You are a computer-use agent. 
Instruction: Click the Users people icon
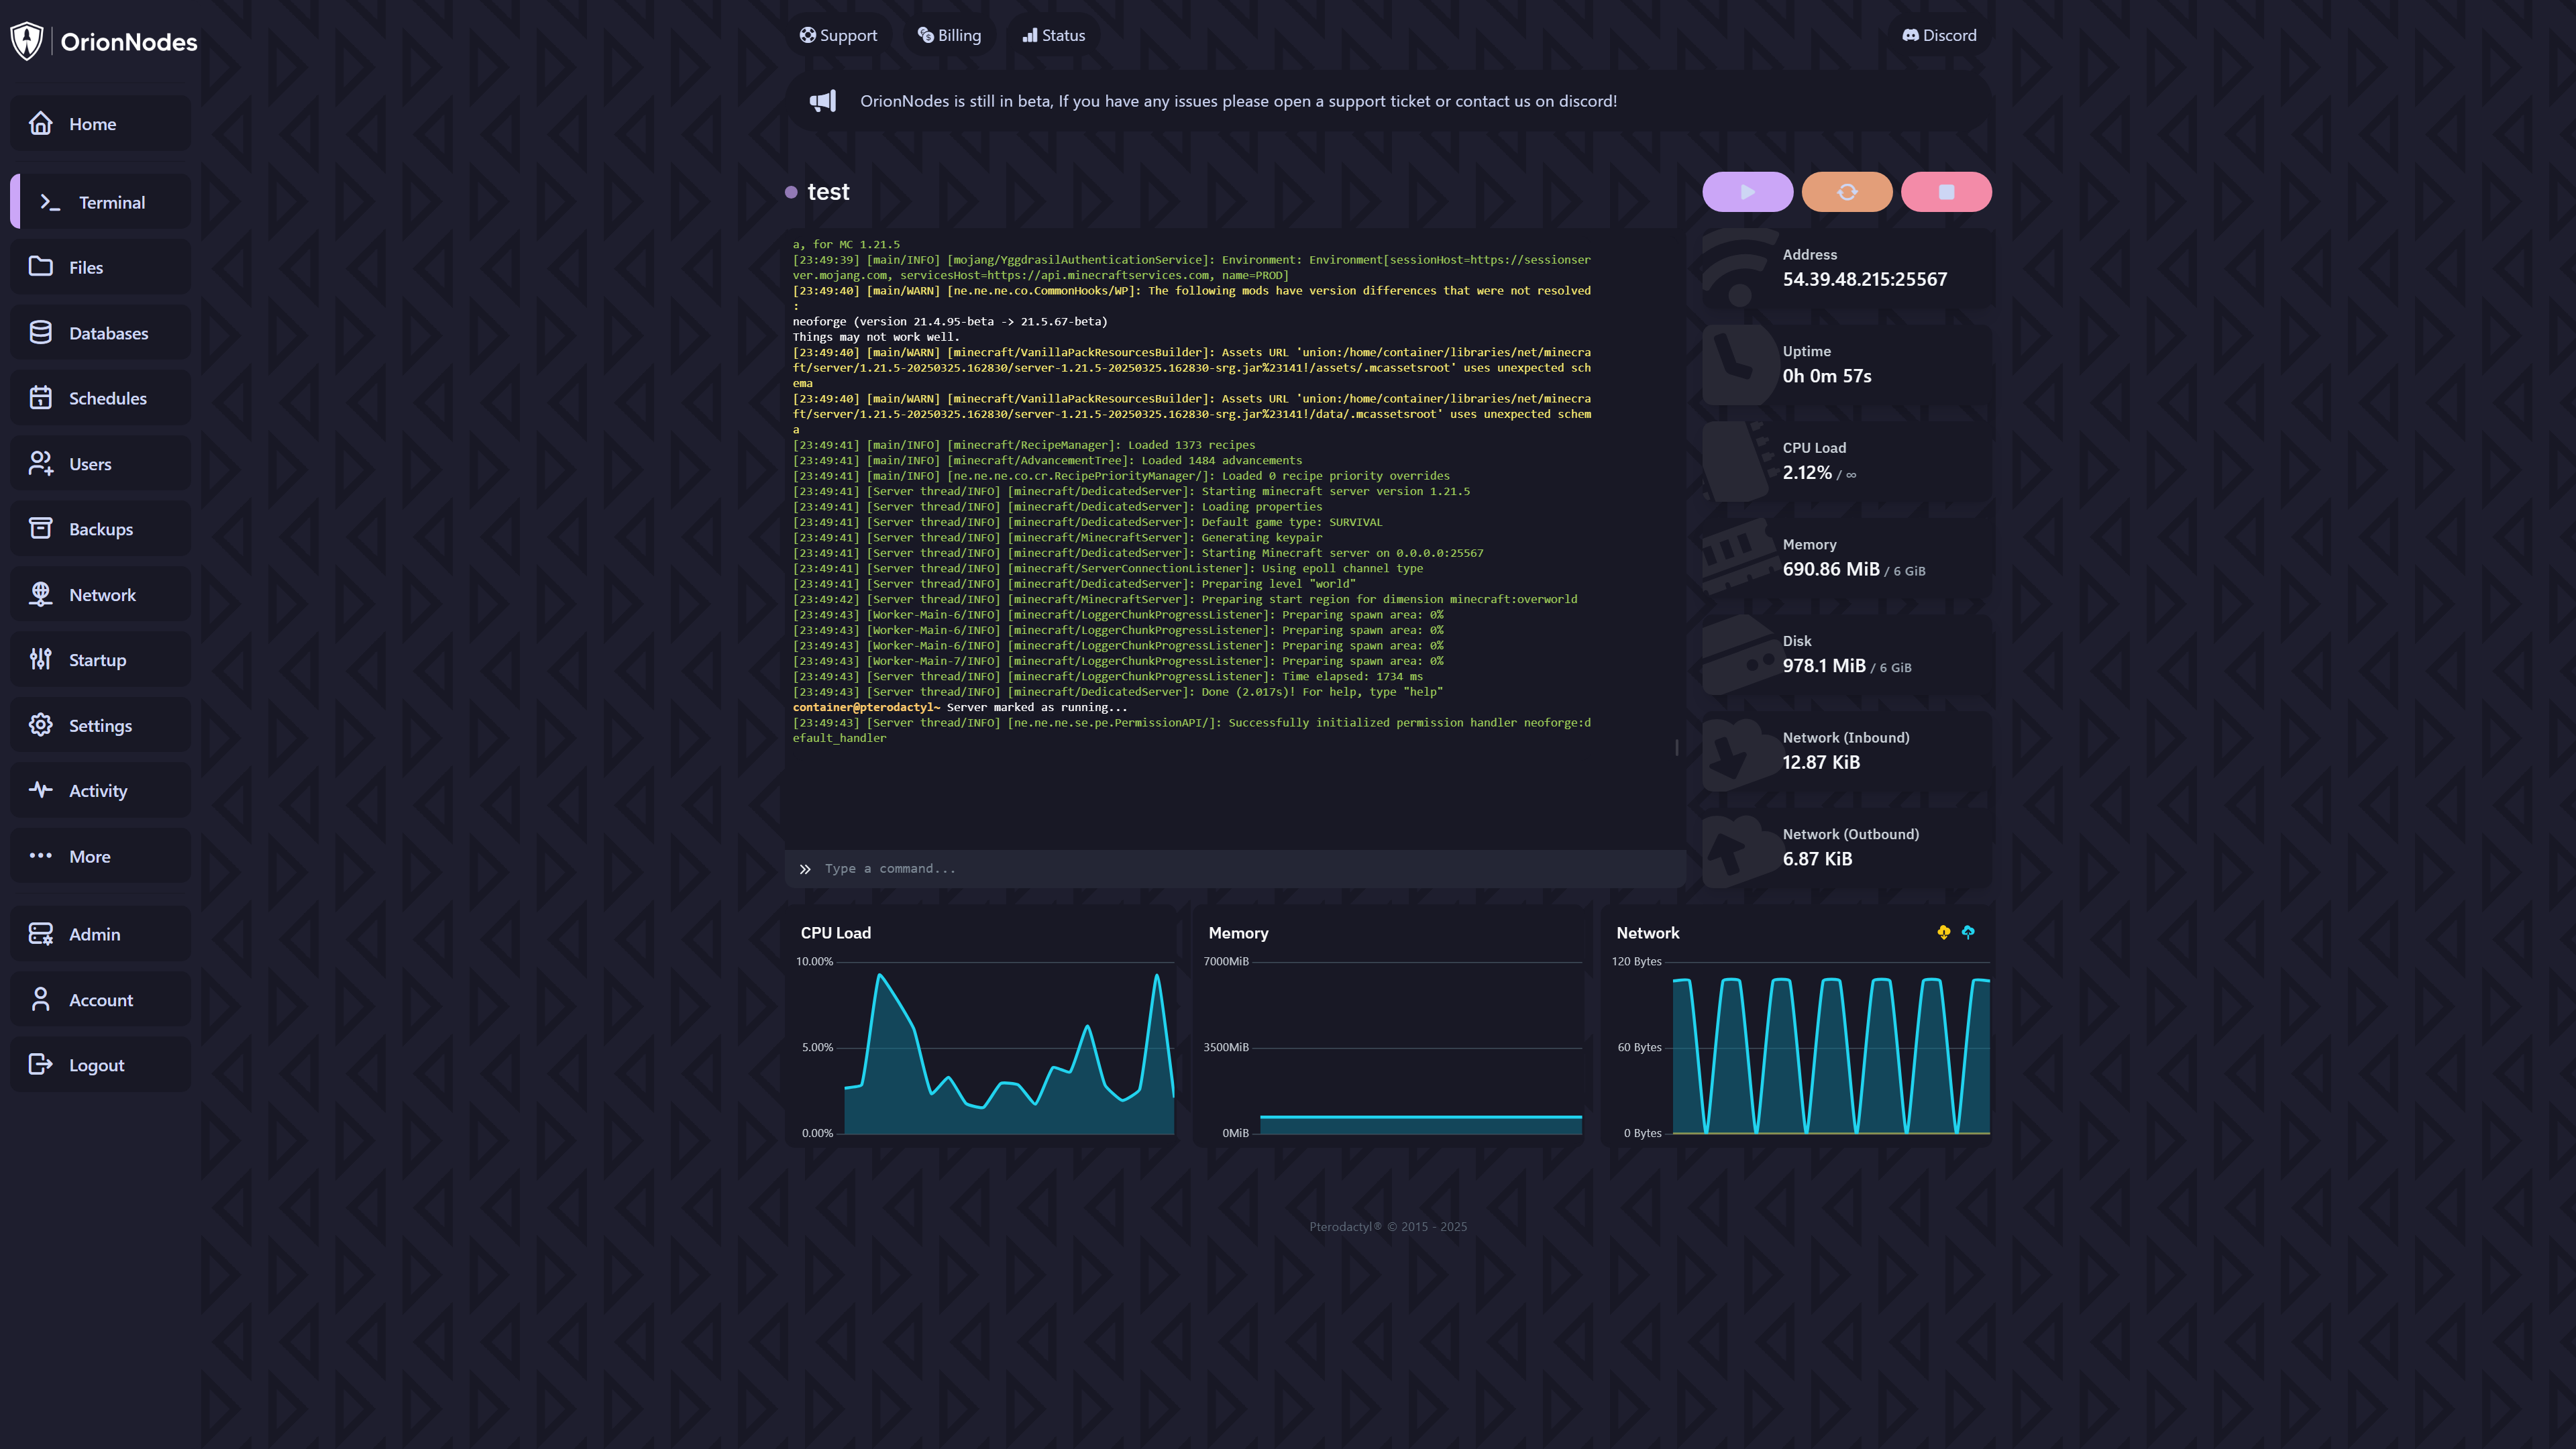(x=40, y=463)
